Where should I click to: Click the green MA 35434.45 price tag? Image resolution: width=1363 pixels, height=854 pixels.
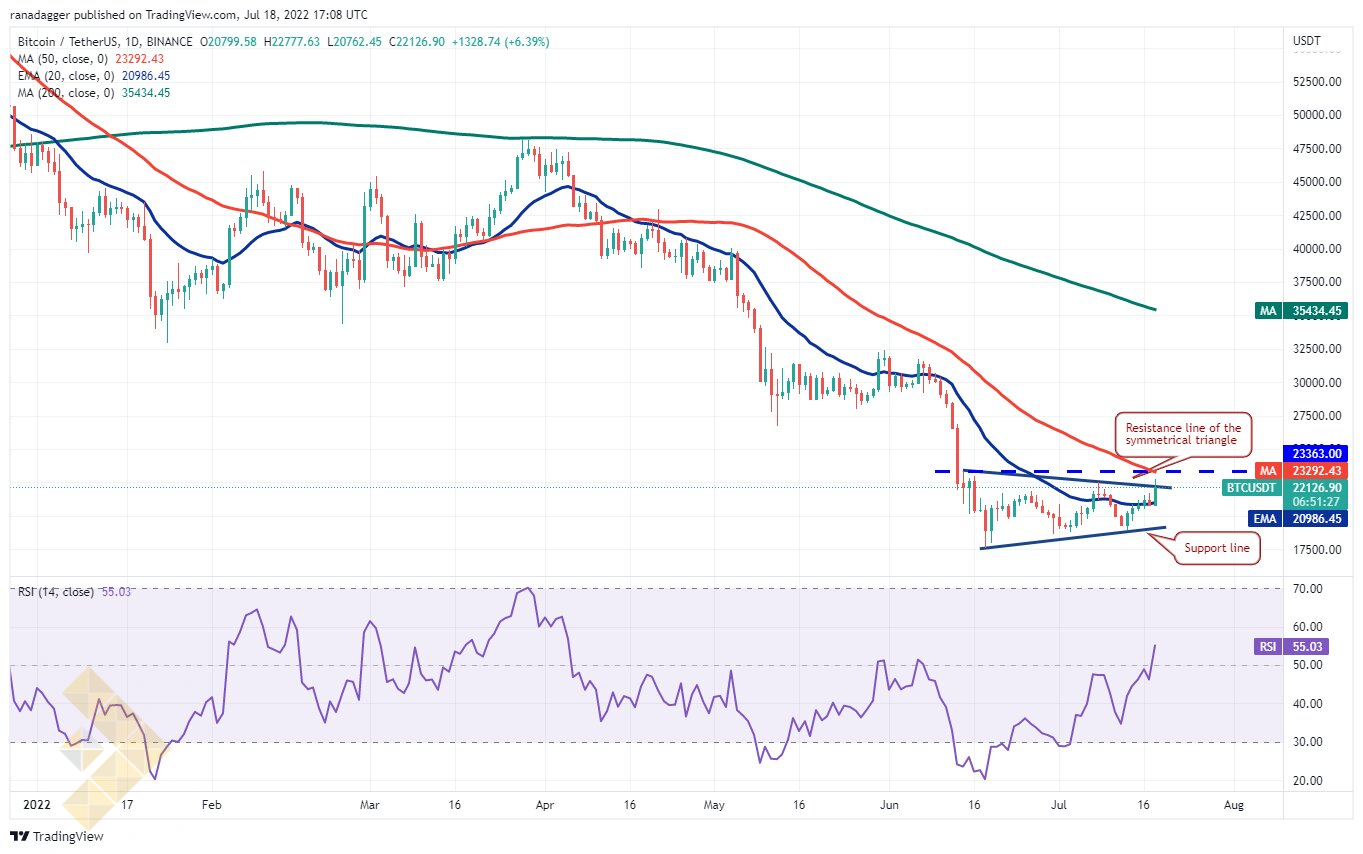tap(1301, 311)
